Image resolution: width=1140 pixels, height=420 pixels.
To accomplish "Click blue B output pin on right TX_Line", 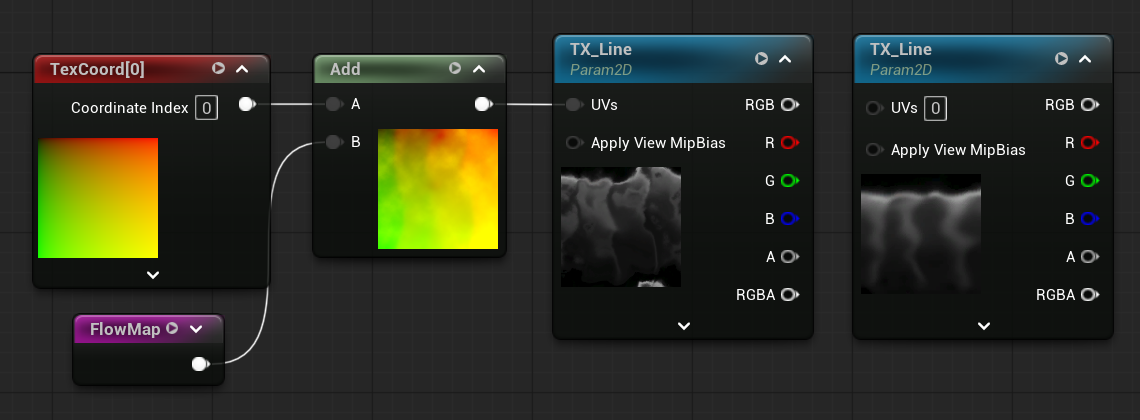I will tap(1089, 219).
